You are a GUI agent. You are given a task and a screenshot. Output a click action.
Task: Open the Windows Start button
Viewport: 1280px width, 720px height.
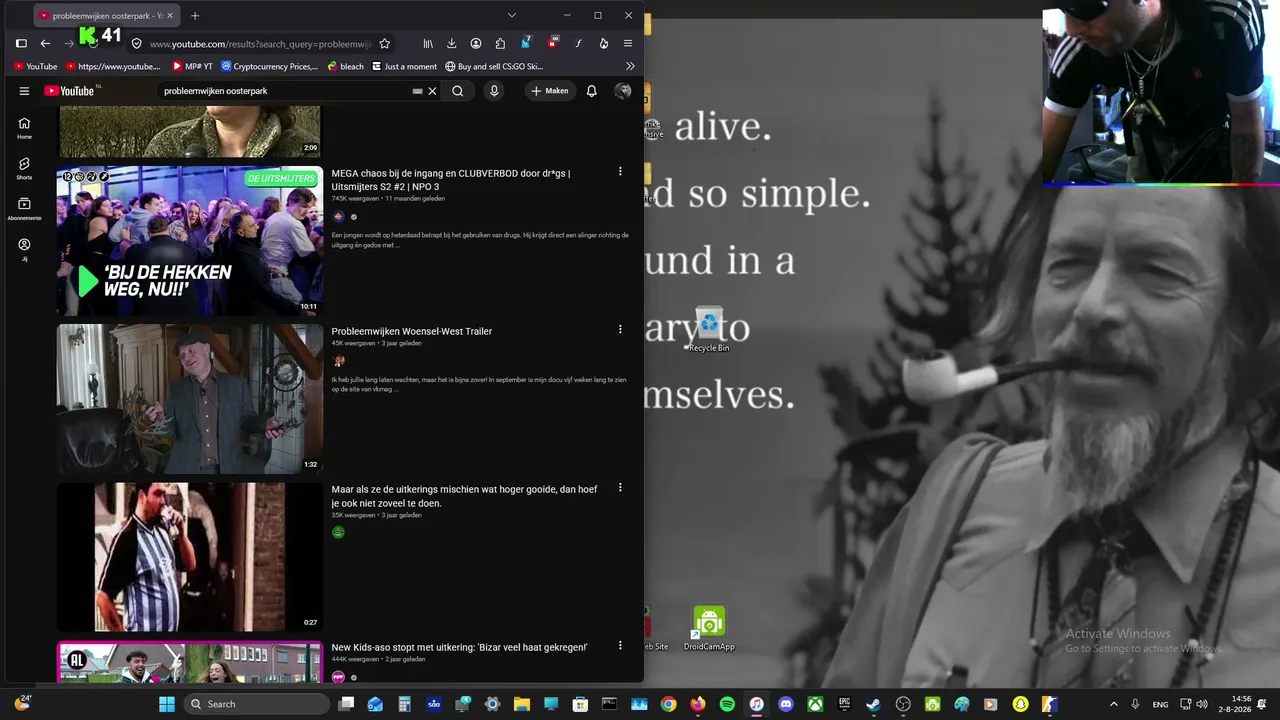click(167, 704)
